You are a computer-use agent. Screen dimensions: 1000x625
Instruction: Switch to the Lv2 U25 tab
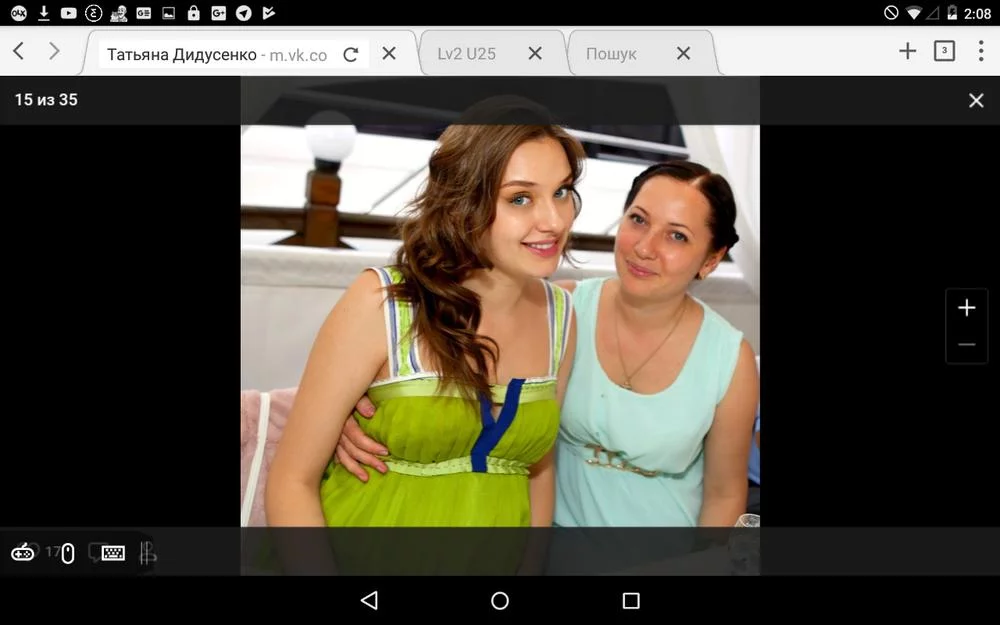[x=467, y=54]
